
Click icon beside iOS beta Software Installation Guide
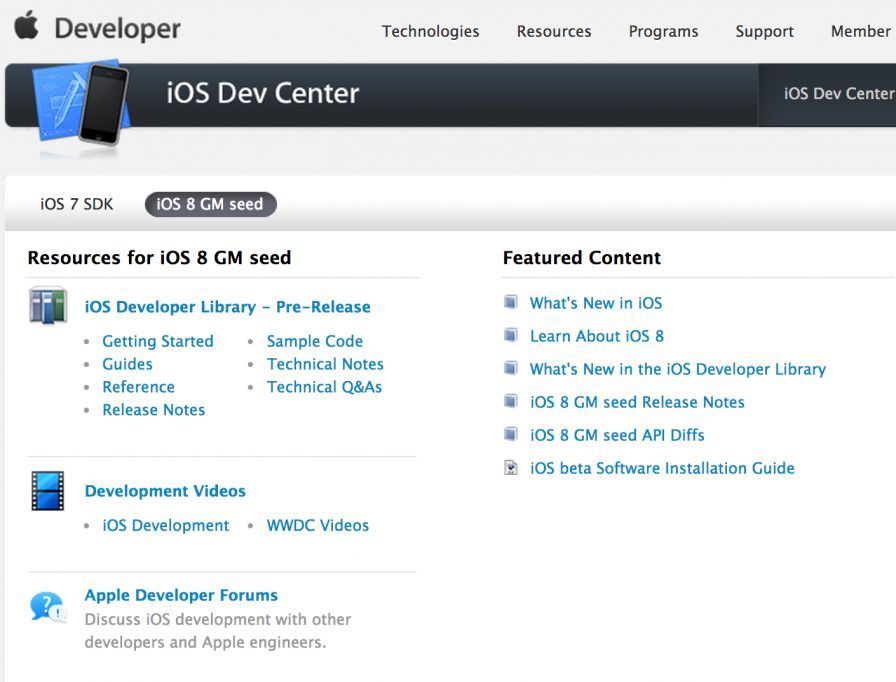(510, 468)
